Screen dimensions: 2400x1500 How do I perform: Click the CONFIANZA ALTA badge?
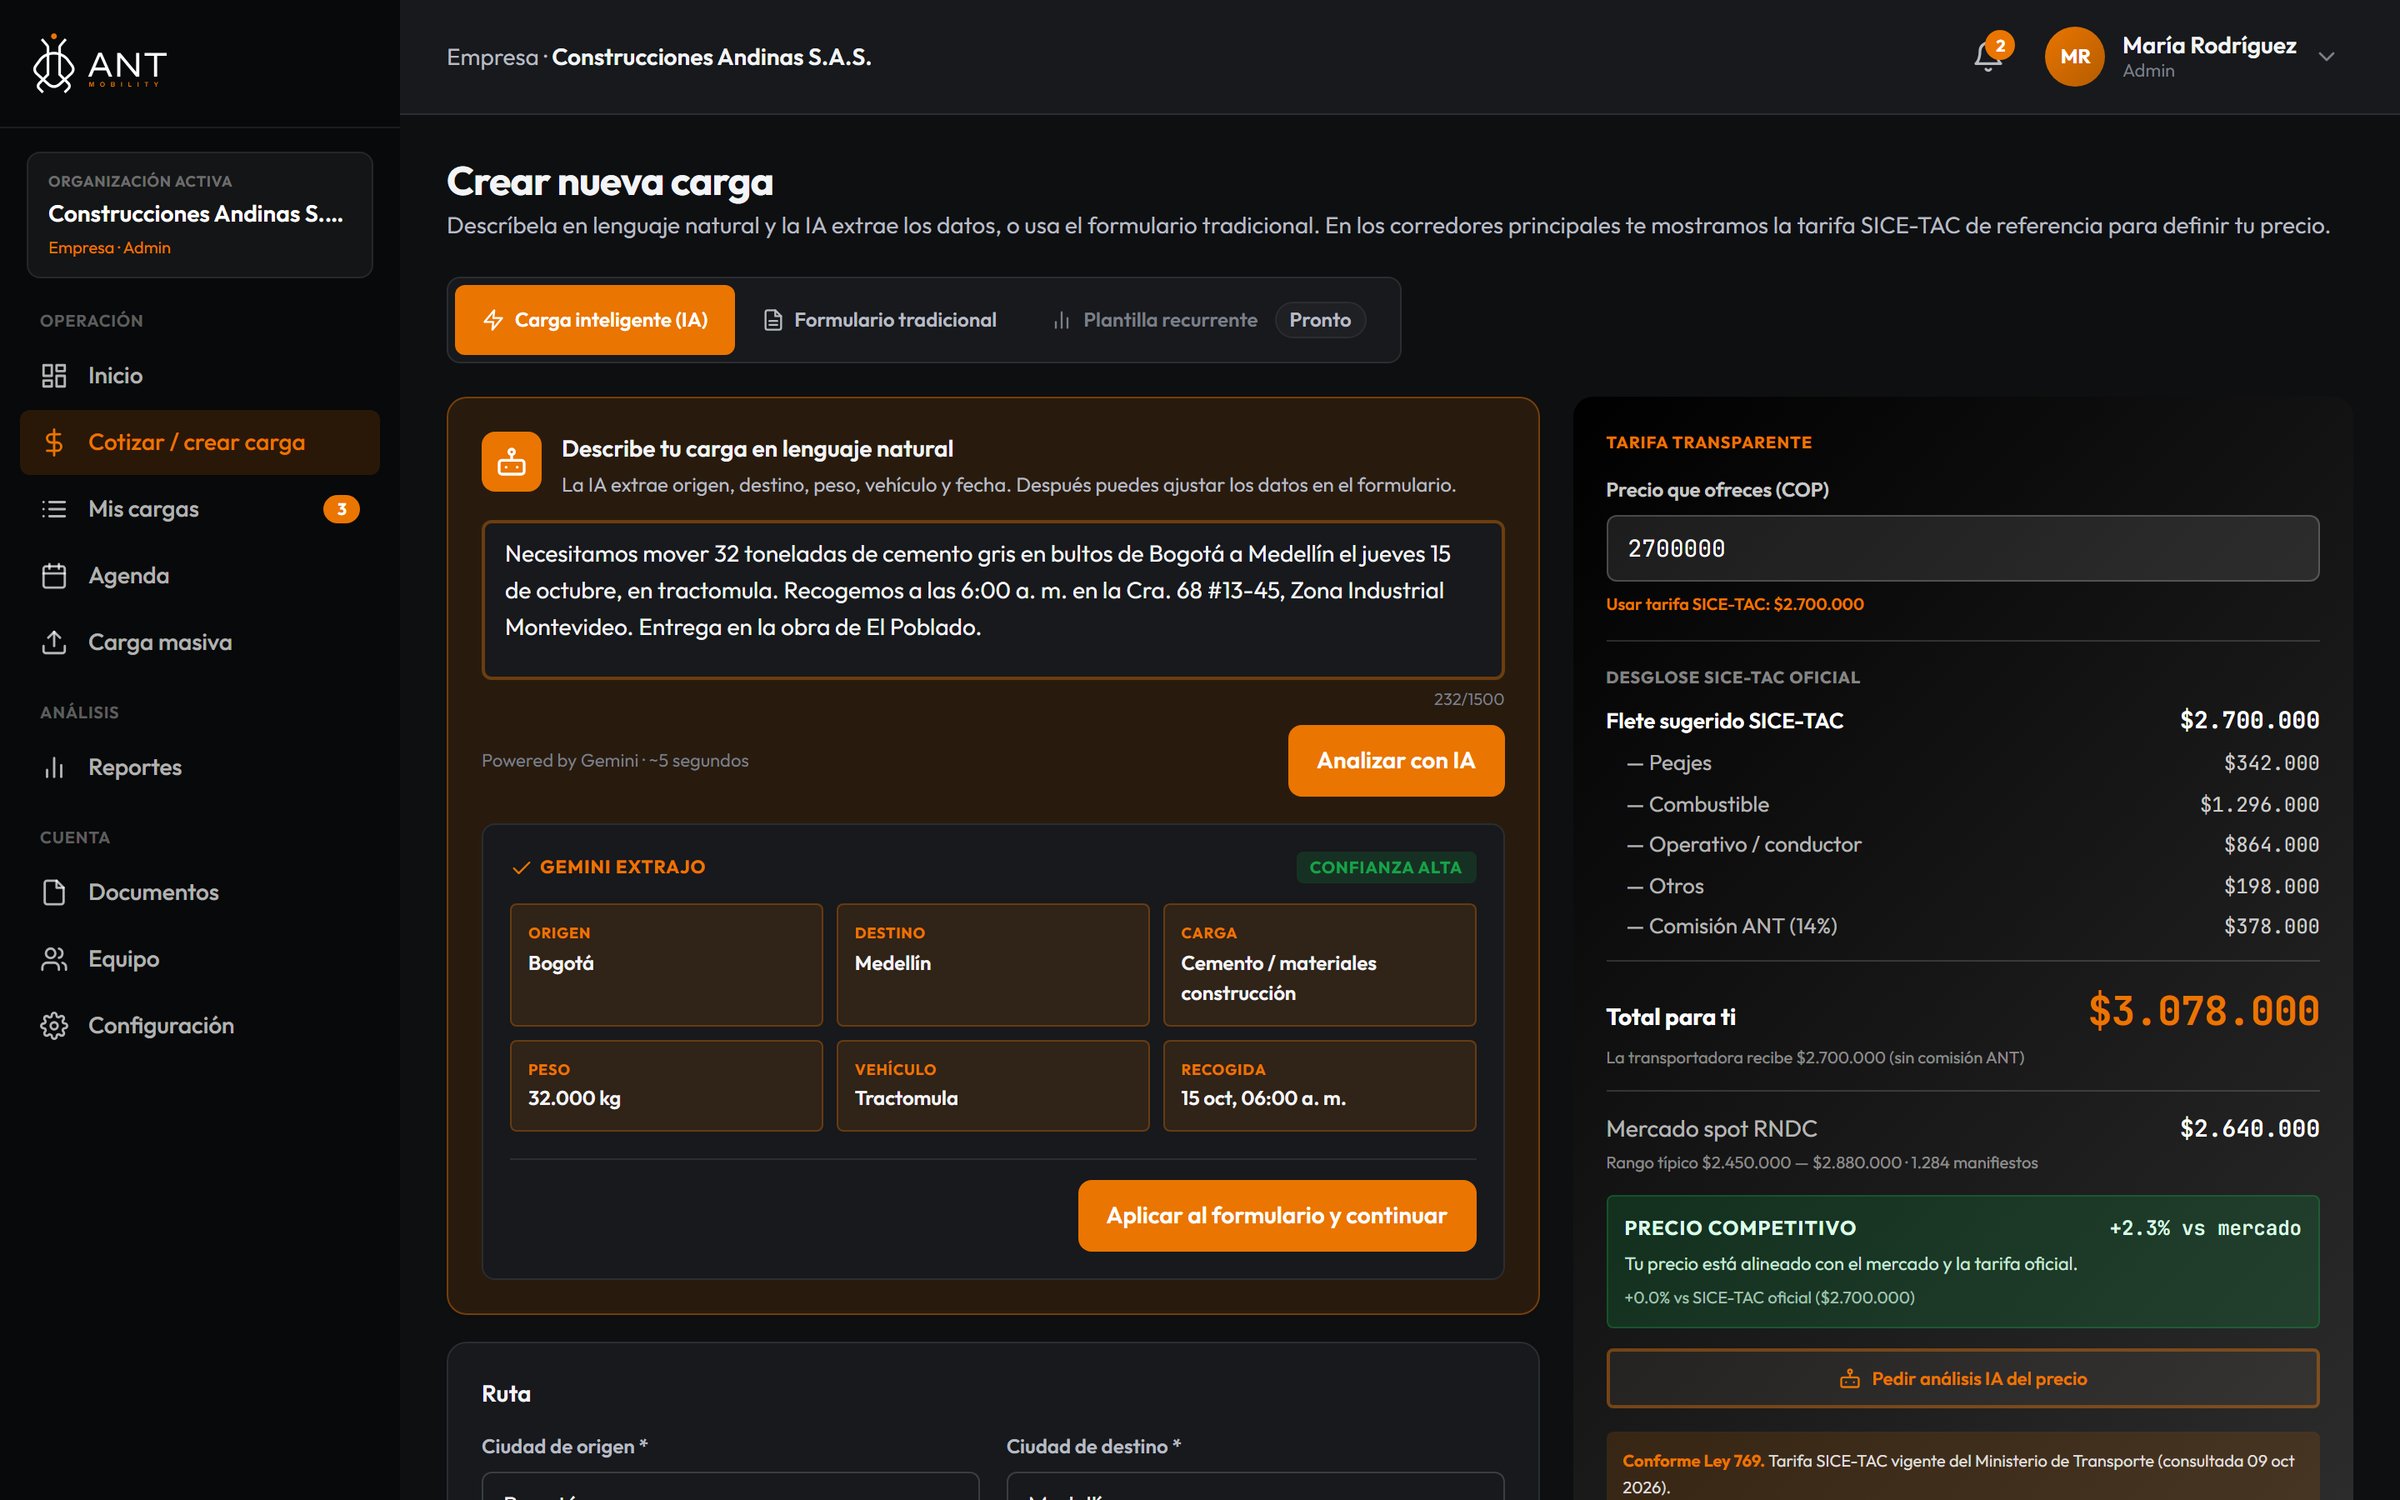click(1385, 867)
